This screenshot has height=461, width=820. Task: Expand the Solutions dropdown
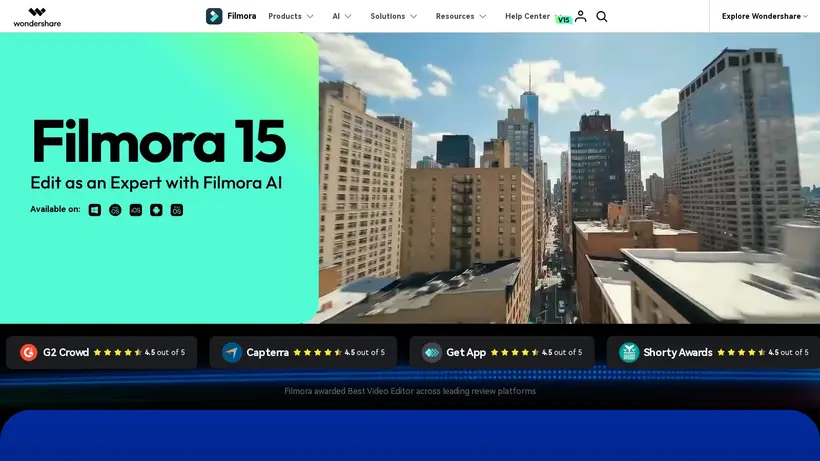(393, 16)
